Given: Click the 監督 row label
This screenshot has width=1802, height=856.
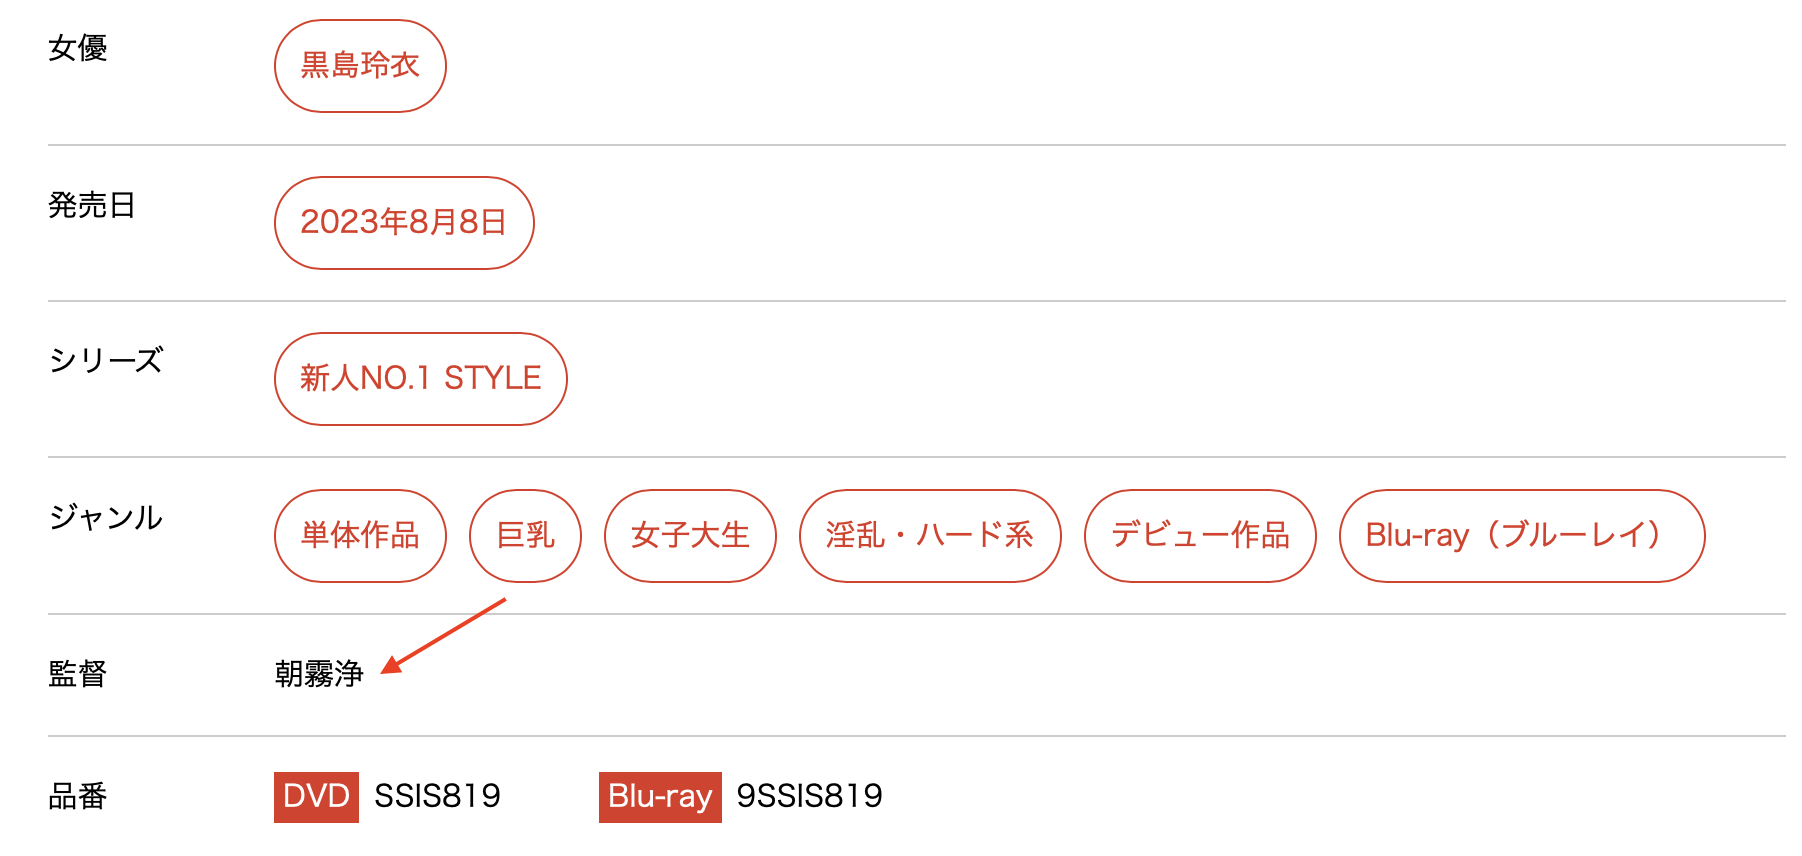Looking at the screenshot, I should click(x=78, y=674).
